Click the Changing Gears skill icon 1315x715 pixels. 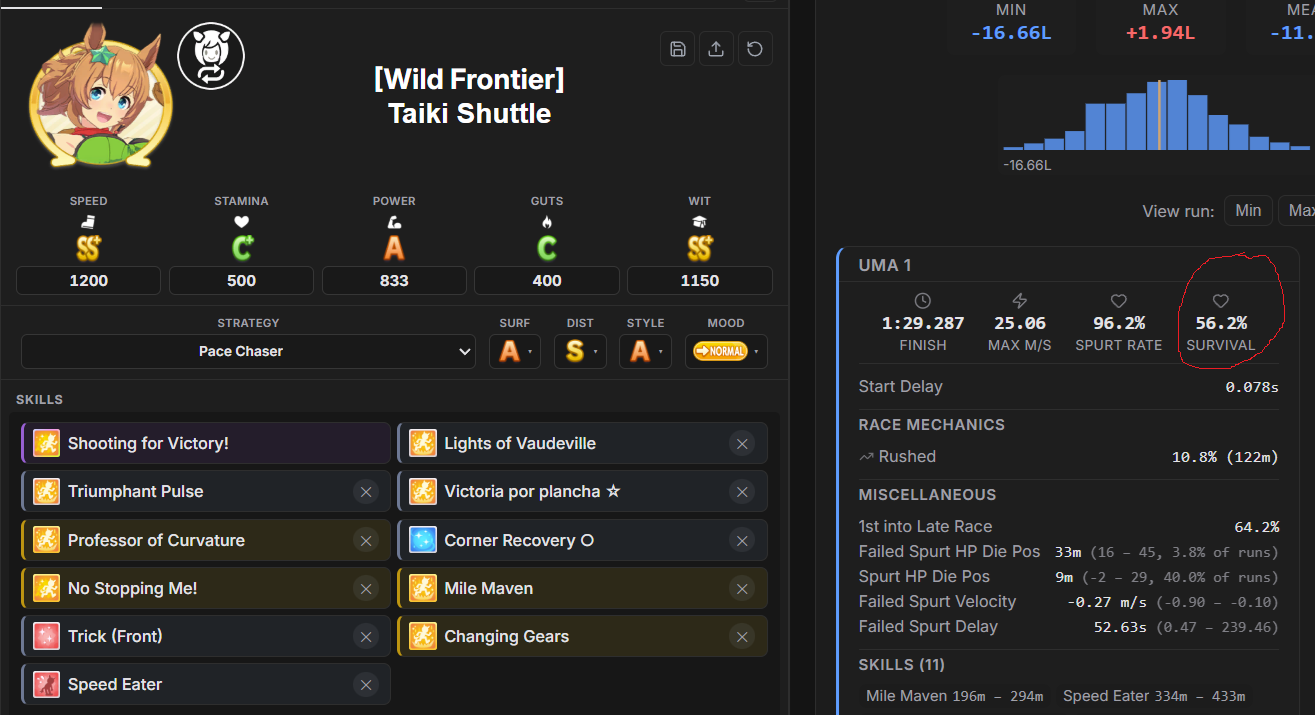click(x=423, y=636)
